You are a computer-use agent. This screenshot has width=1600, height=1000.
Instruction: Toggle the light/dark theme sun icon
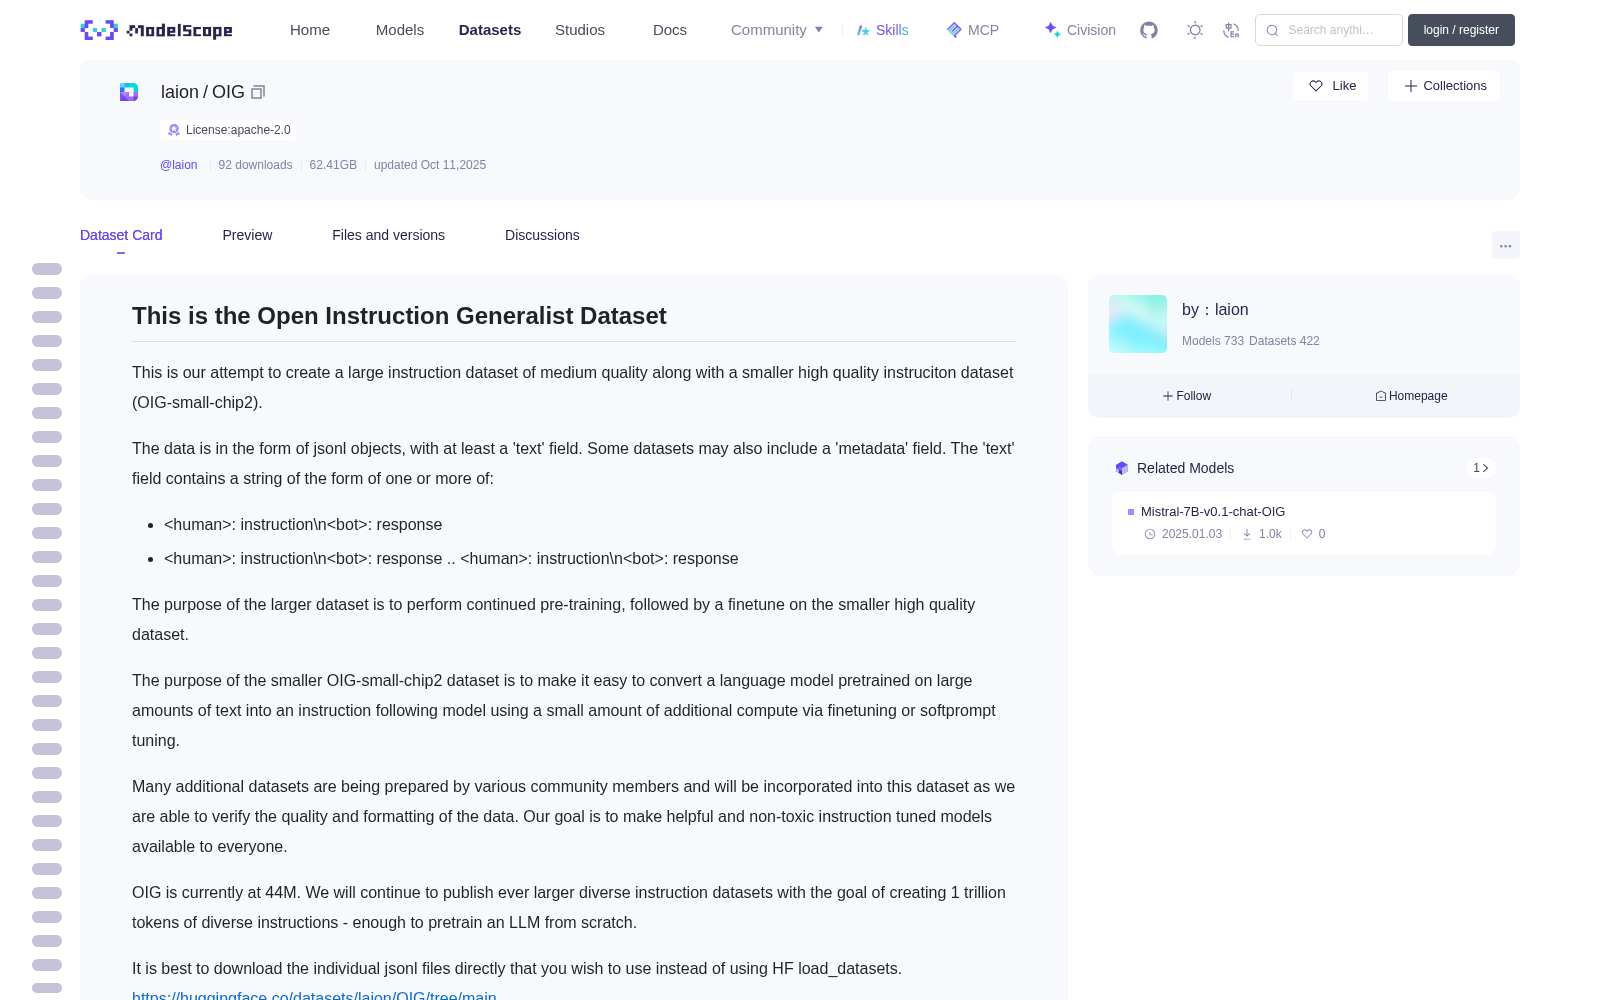[1195, 30]
